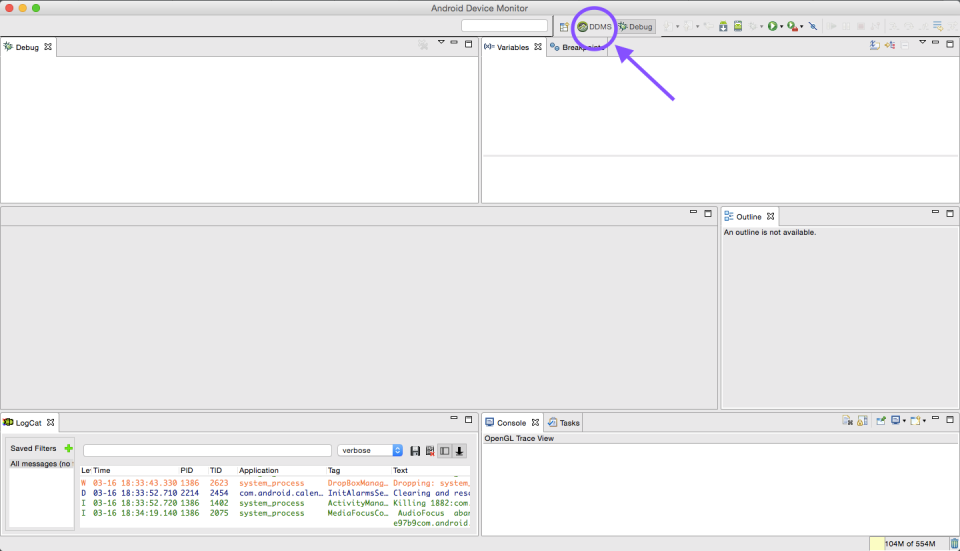Image resolution: width=960 pixels, height=551 pixels.
Task: Close the Debug view tab
Action: click(x=48, y=47)
